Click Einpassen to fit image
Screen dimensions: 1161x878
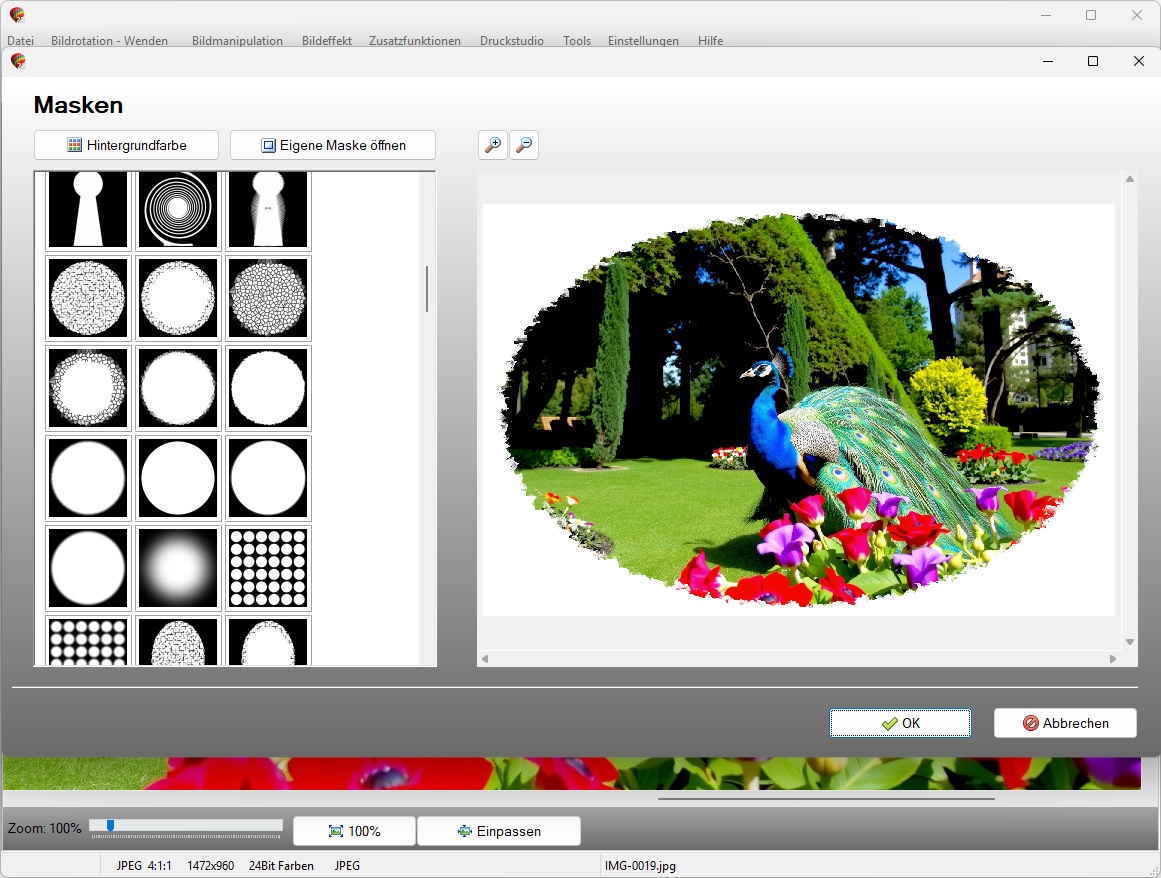[x=498, y=831]
